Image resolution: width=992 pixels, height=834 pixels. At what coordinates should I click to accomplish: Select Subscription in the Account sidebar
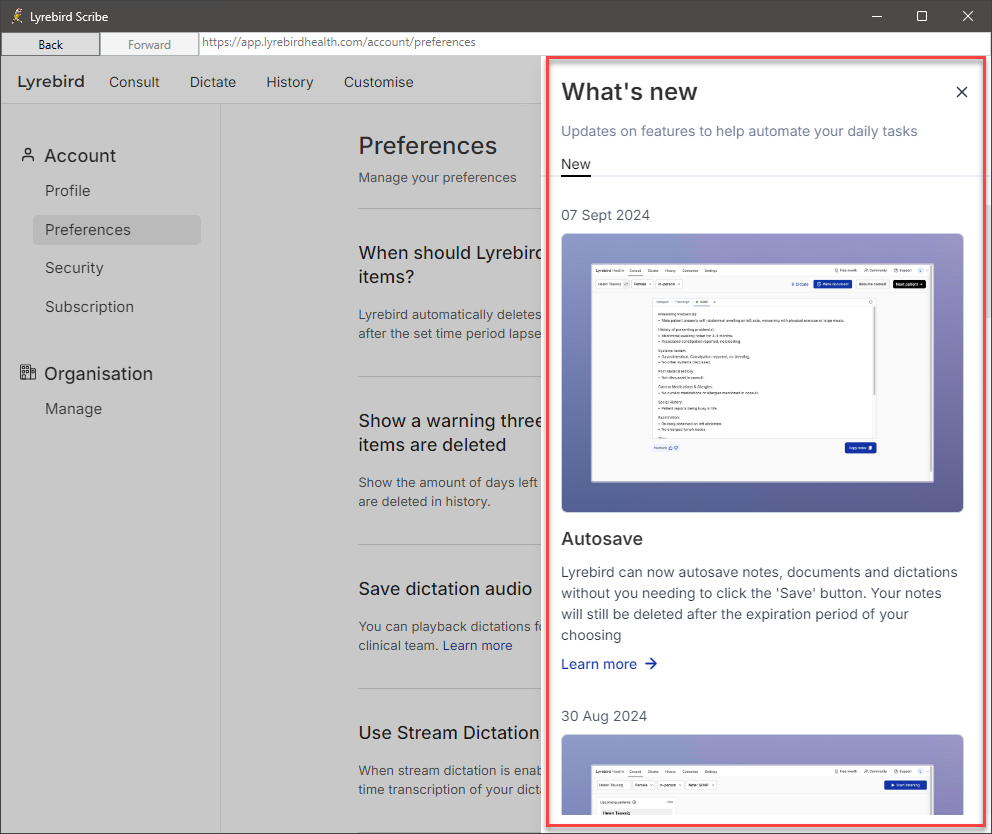click(89, 307)
